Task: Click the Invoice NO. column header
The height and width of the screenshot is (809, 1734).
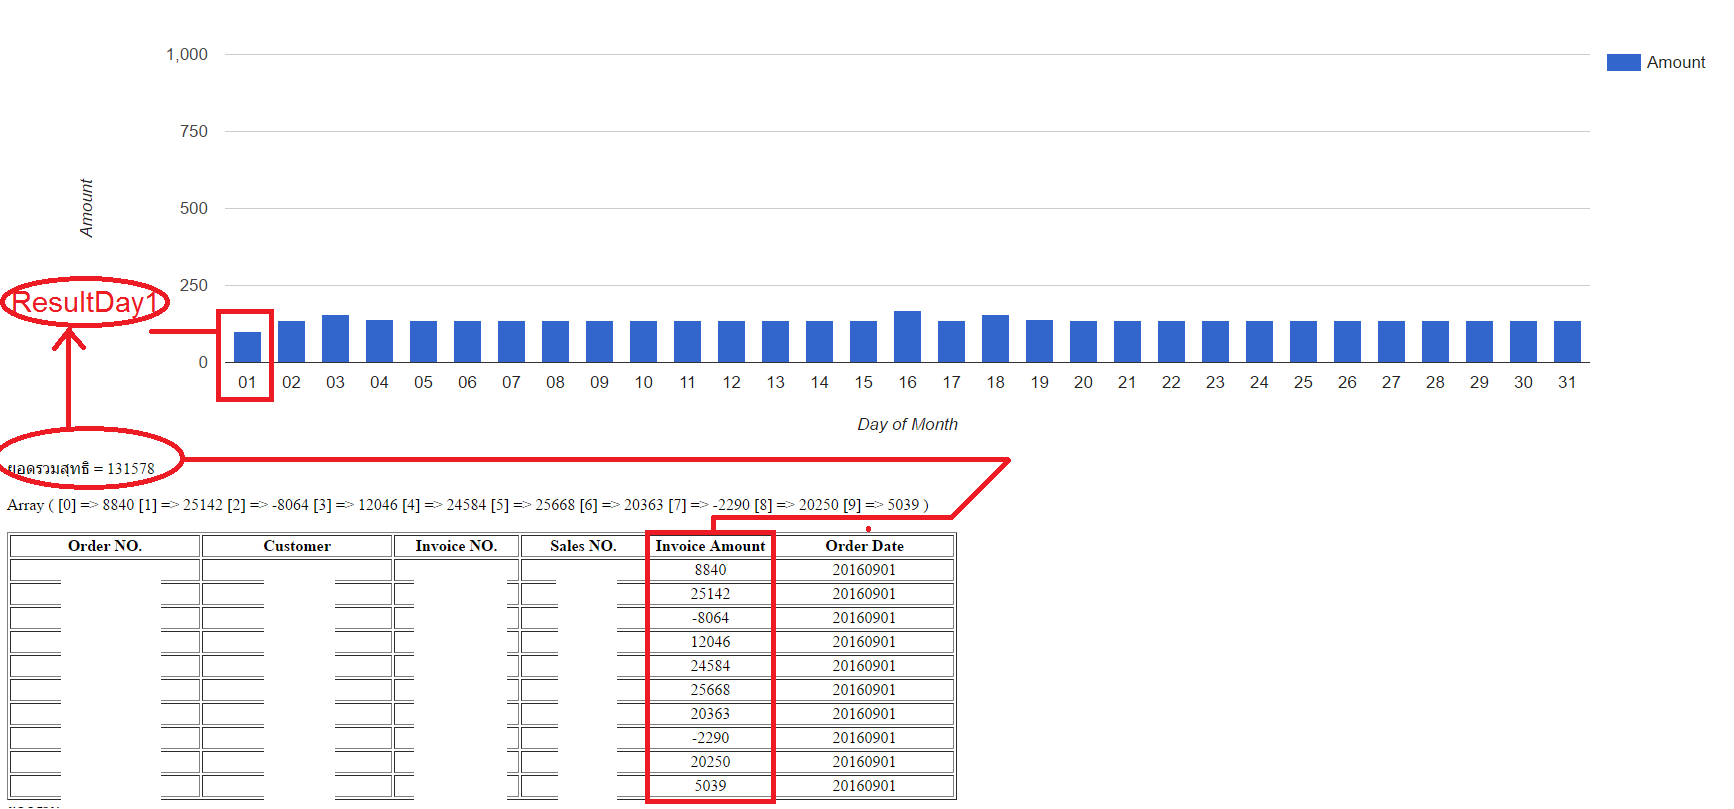Action: coord(456,546)
